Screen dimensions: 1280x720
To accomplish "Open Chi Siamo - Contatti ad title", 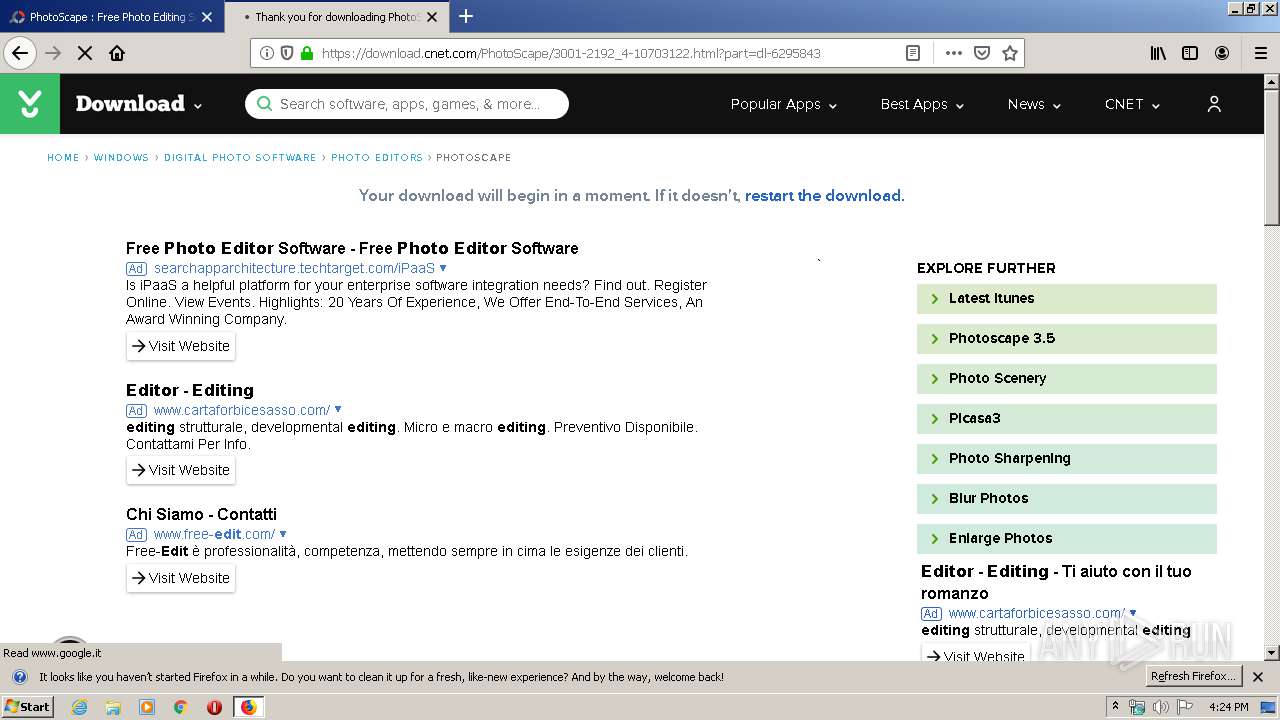I will click(x=201, y=514).
